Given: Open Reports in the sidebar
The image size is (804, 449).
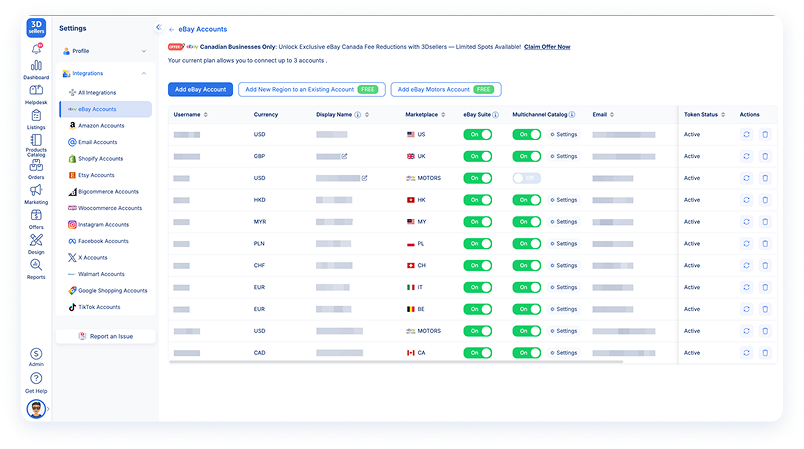Looking at the screenshot, I should pos(36,270).
